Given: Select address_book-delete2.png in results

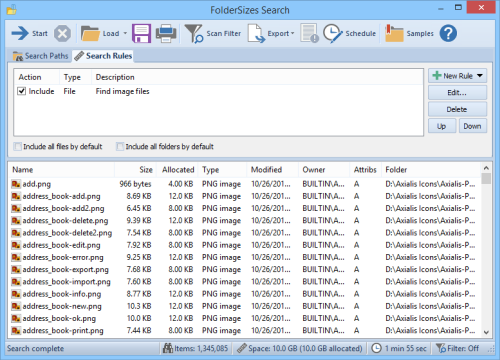Looking at the screenshot, I should [245, 233].
